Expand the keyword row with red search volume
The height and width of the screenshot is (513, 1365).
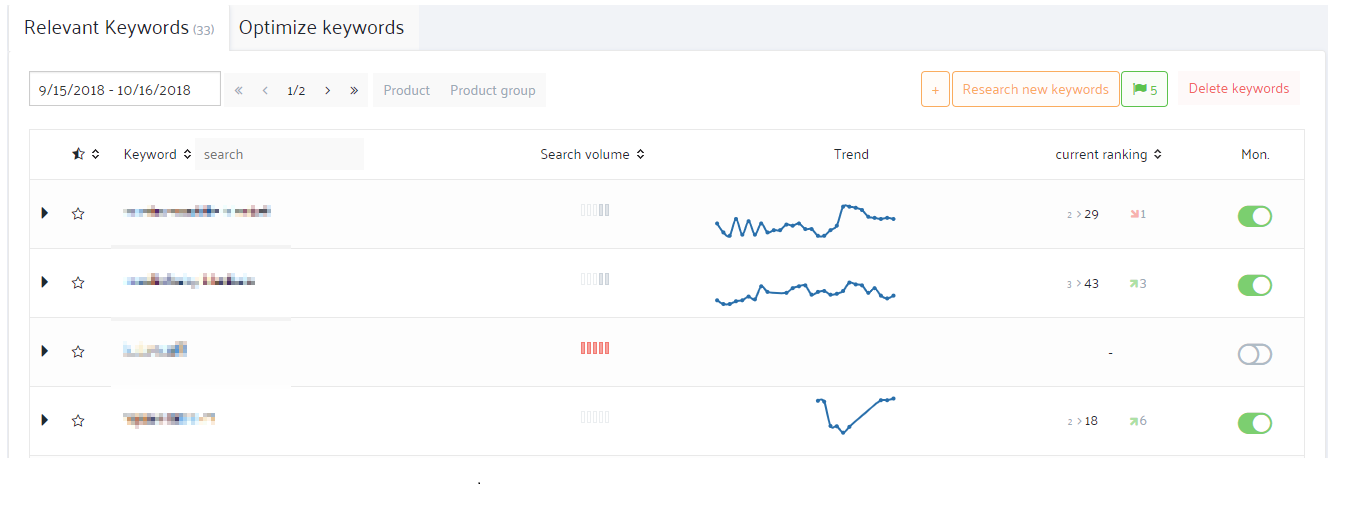(44, 351)
